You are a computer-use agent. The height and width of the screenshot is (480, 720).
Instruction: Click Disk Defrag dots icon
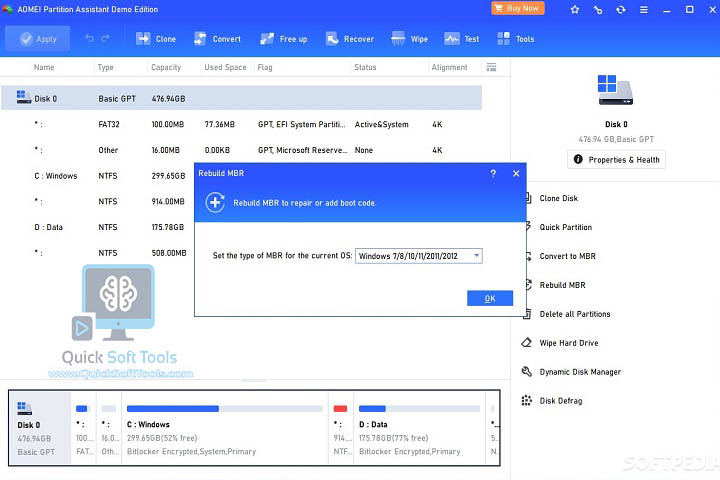tap(527, 401)
